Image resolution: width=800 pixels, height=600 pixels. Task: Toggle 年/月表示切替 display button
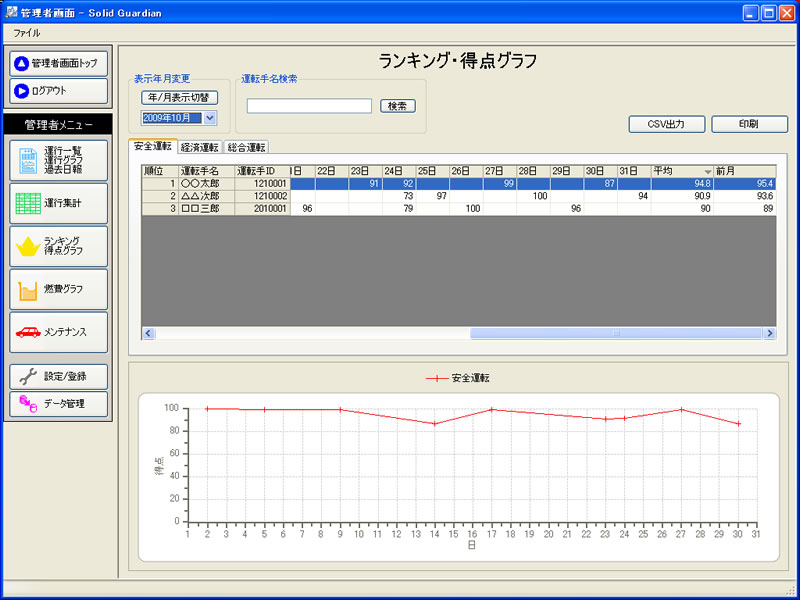179,98
